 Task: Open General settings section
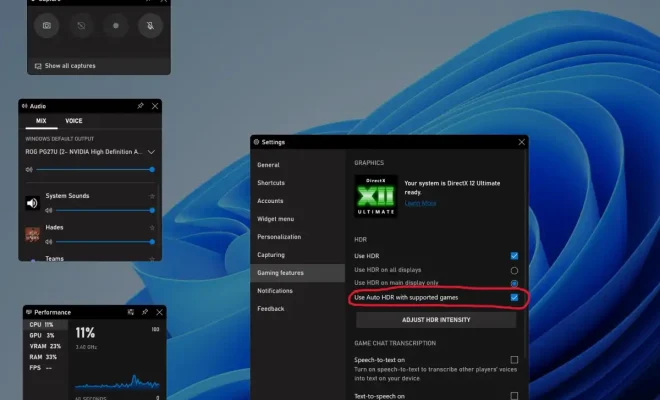(x=297, y=165)
